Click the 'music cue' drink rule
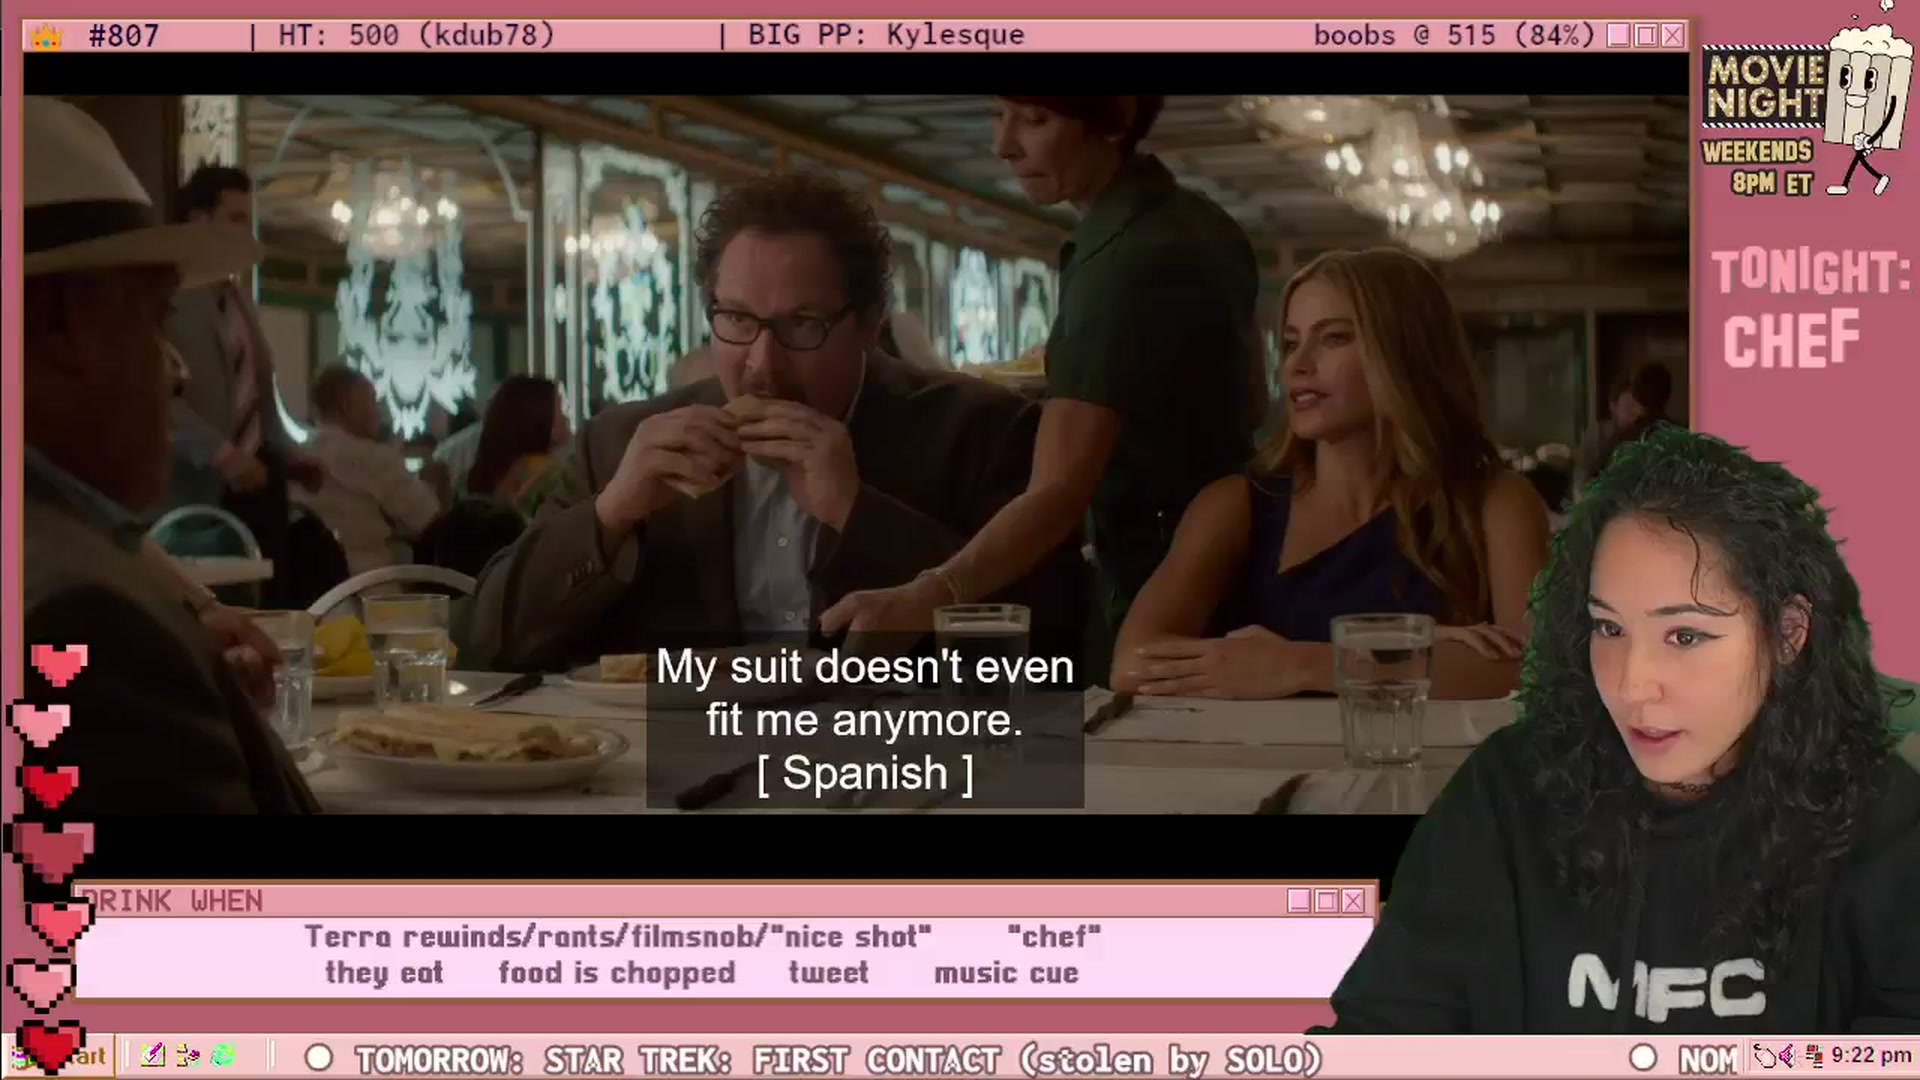This screenshot has width=1920, height=1080. click(1006, 973)
